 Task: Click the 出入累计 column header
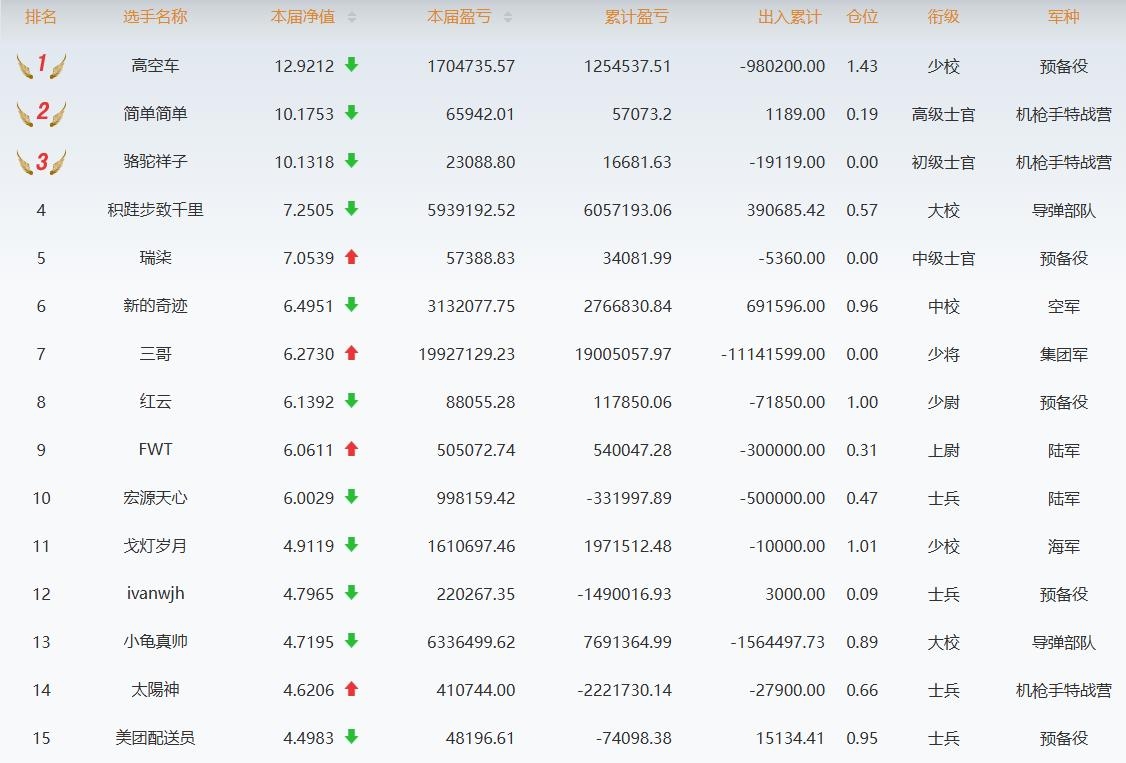point(789,17)
